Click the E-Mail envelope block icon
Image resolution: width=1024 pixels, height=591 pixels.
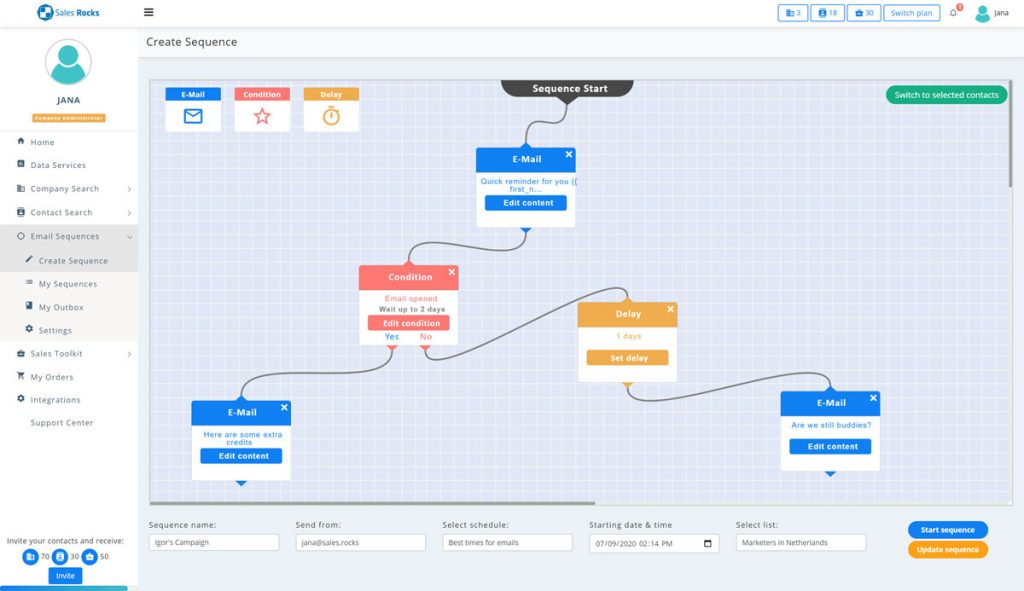(193, 116)
